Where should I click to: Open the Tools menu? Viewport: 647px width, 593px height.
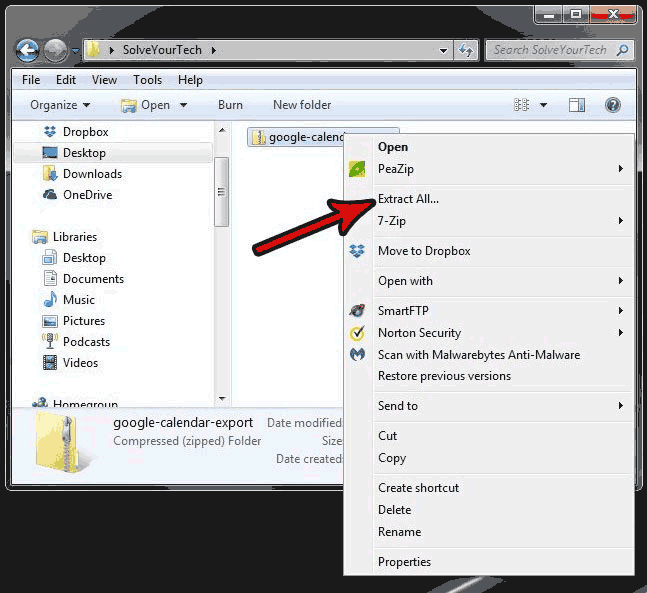pos(147,80)
